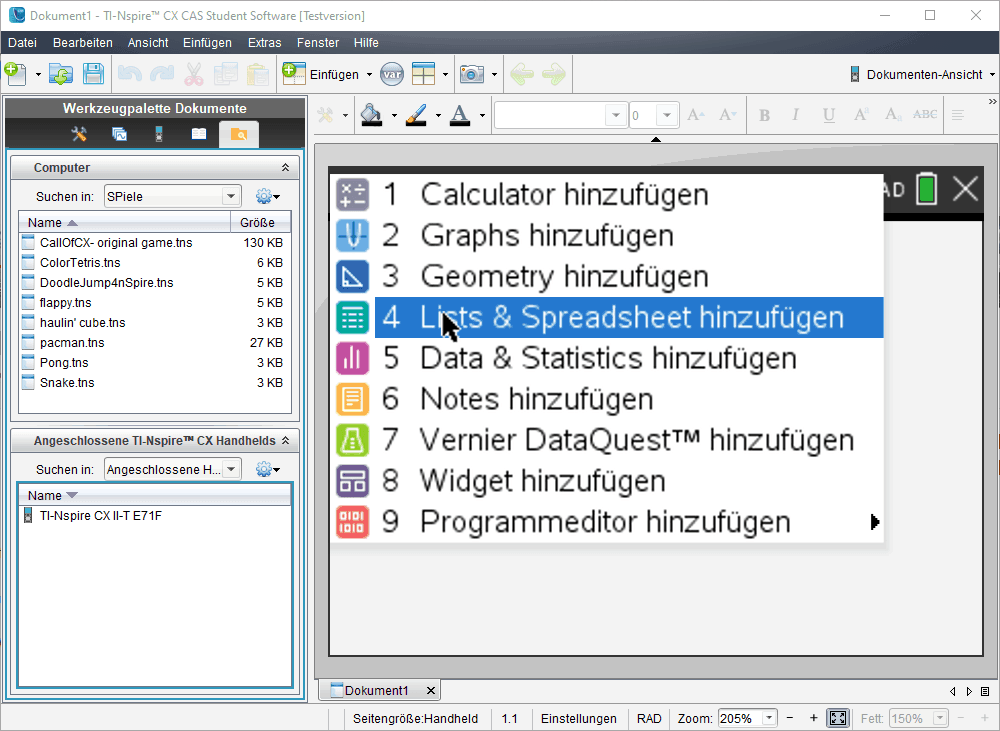Select TI-Nspire CX II-T E71F handheld

tap(100, 515)
